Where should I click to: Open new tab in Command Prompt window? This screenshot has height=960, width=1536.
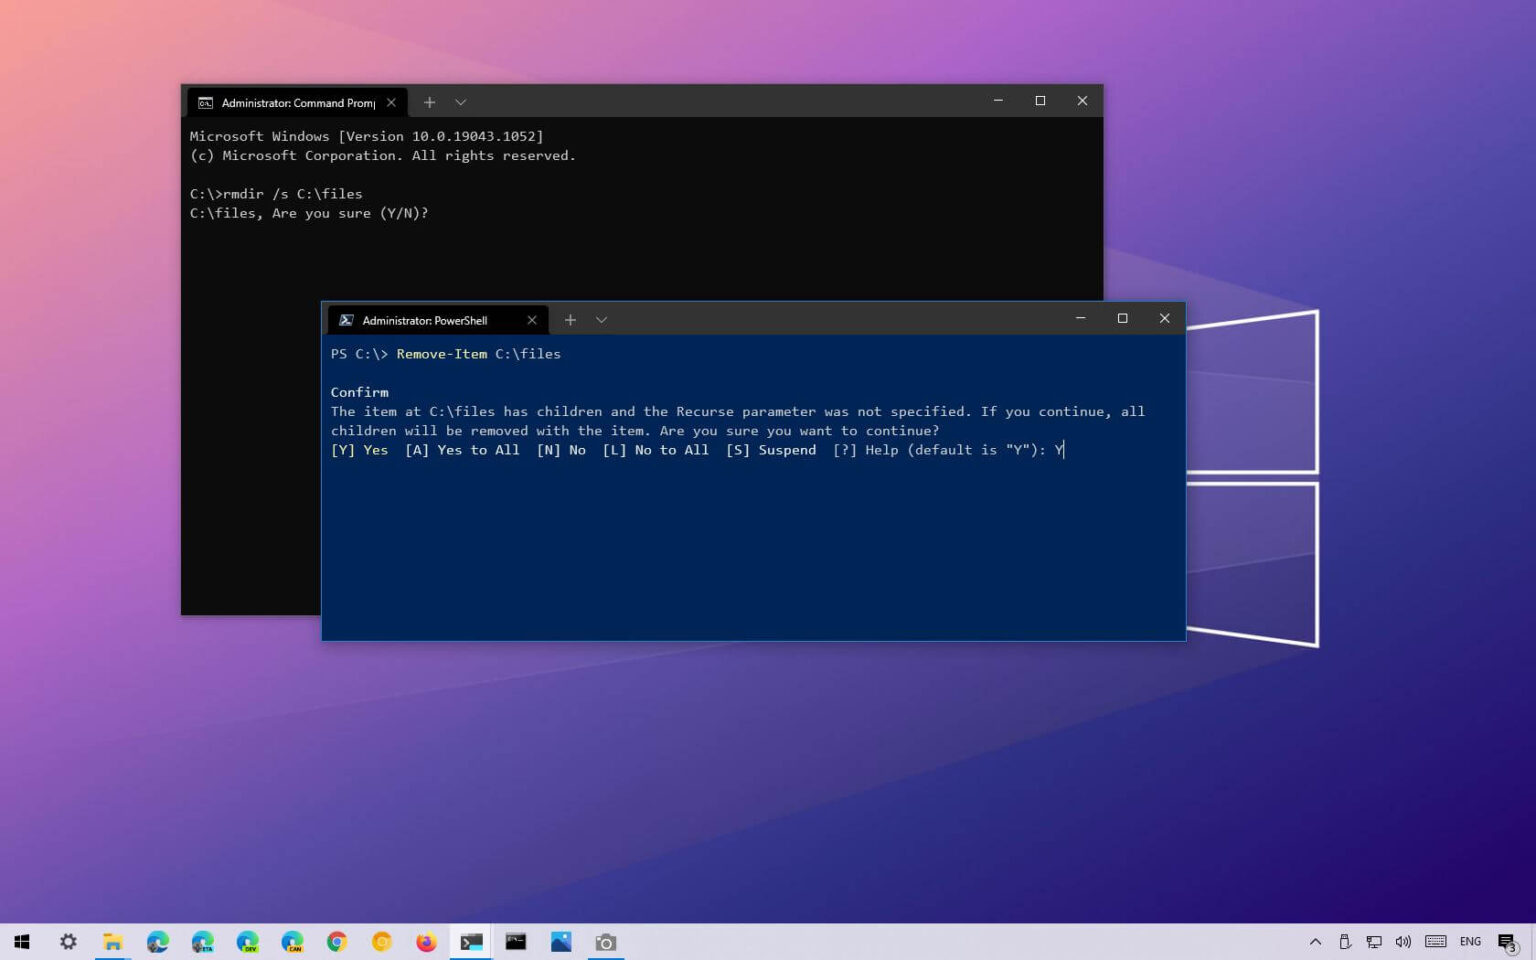point(429,102)
